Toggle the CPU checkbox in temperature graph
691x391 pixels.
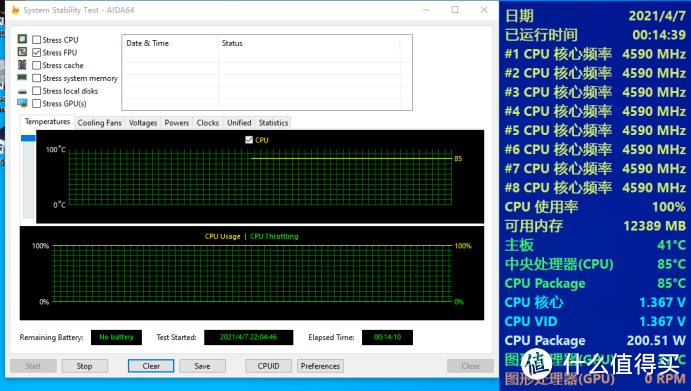coord(249,140)
